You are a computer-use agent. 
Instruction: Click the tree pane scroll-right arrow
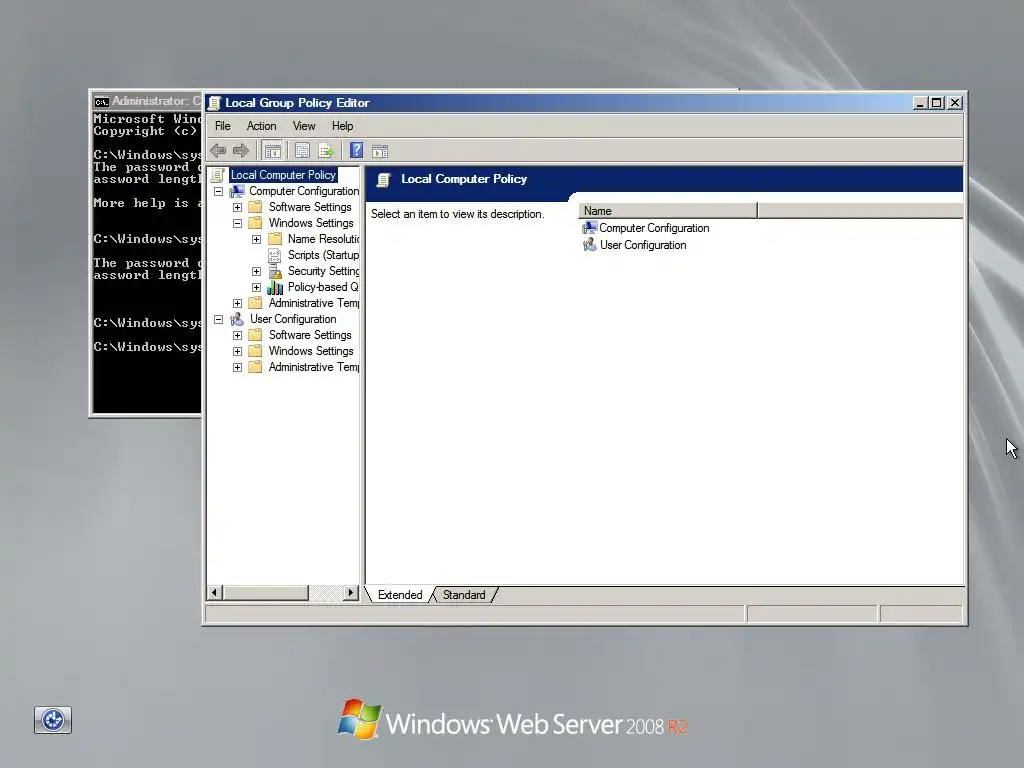[351, 592]
